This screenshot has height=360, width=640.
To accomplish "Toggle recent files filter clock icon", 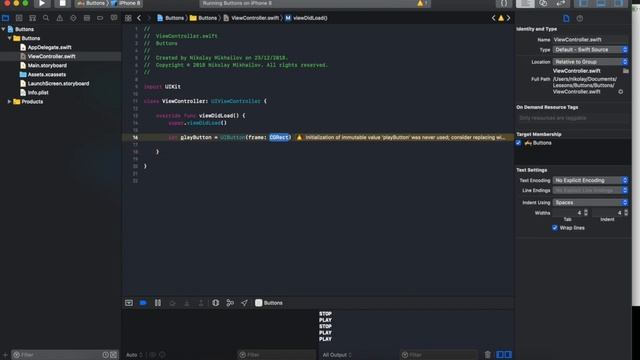I will pyautogui.click(x=106, y=355).
